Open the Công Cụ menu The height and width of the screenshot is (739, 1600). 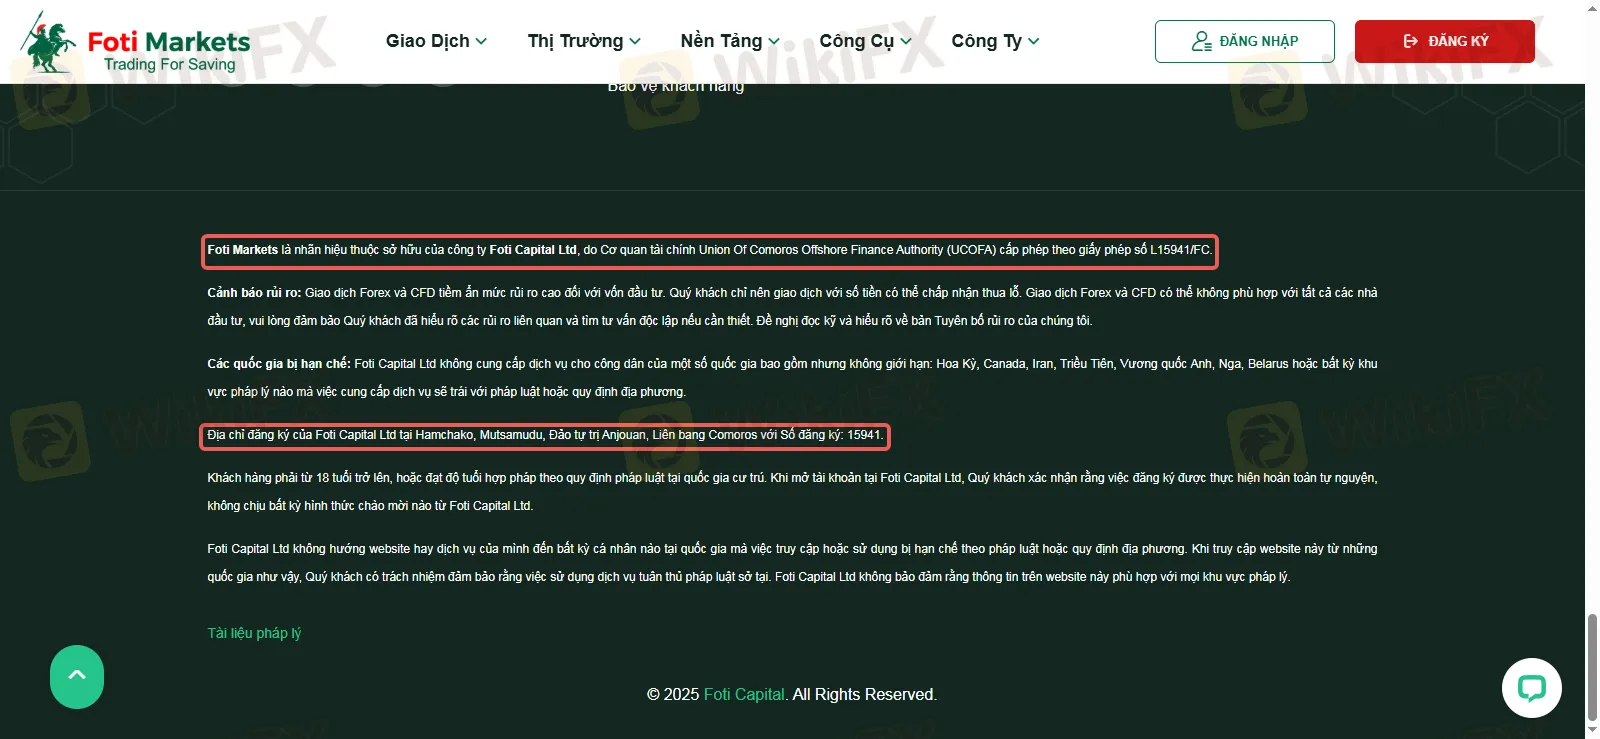coord(865,41)
